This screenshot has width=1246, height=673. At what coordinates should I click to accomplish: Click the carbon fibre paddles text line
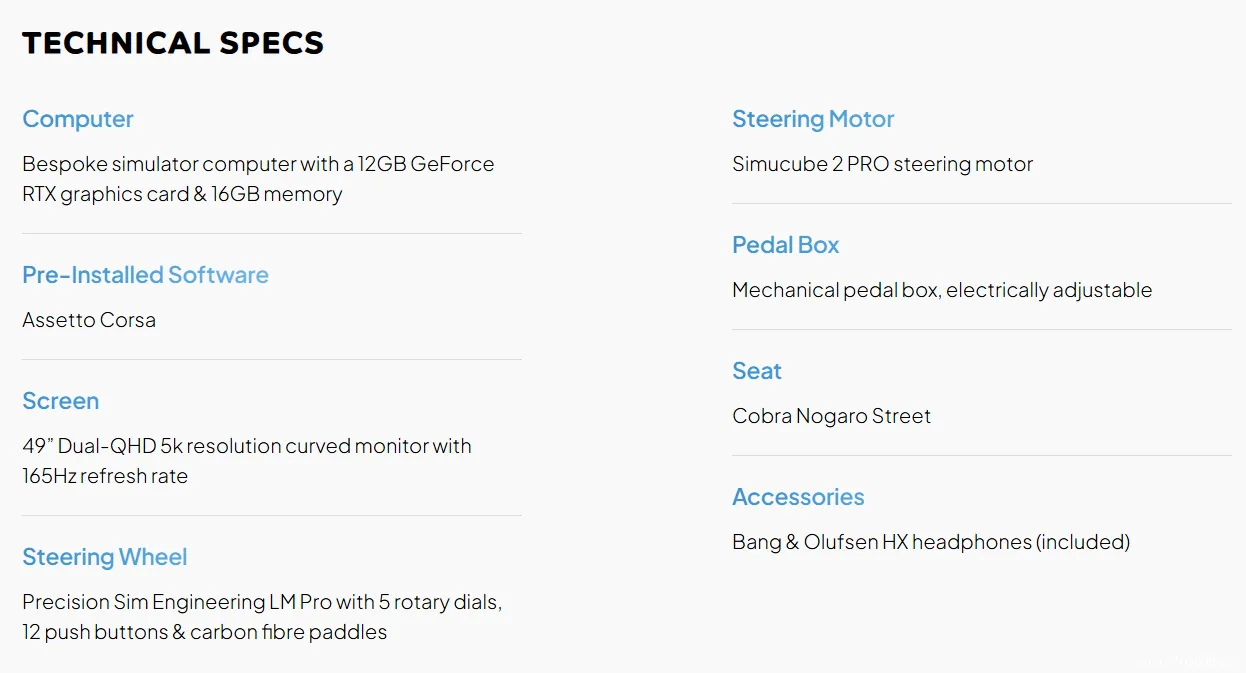point(205,632)
